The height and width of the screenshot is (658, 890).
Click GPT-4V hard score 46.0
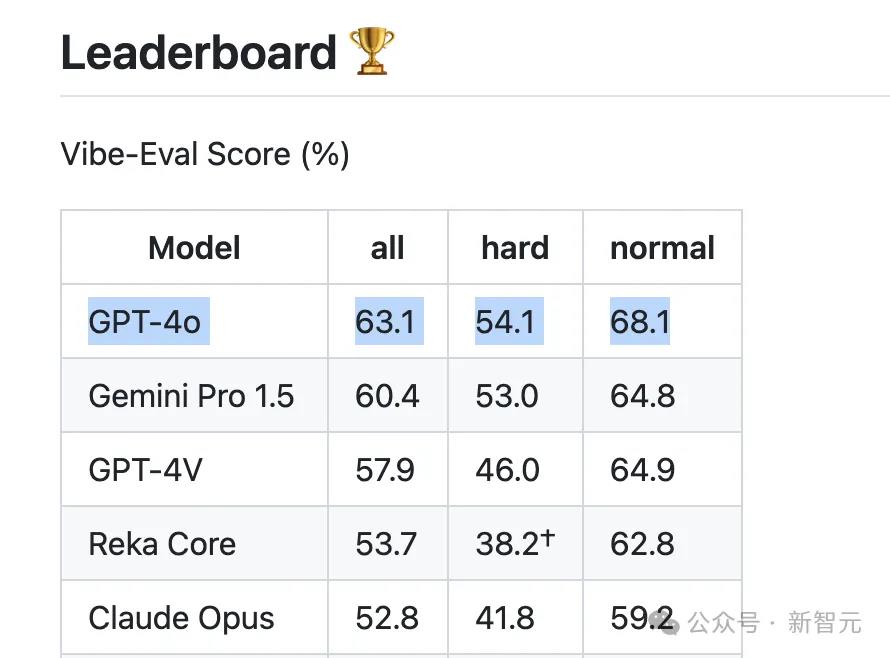pos(507,470)
